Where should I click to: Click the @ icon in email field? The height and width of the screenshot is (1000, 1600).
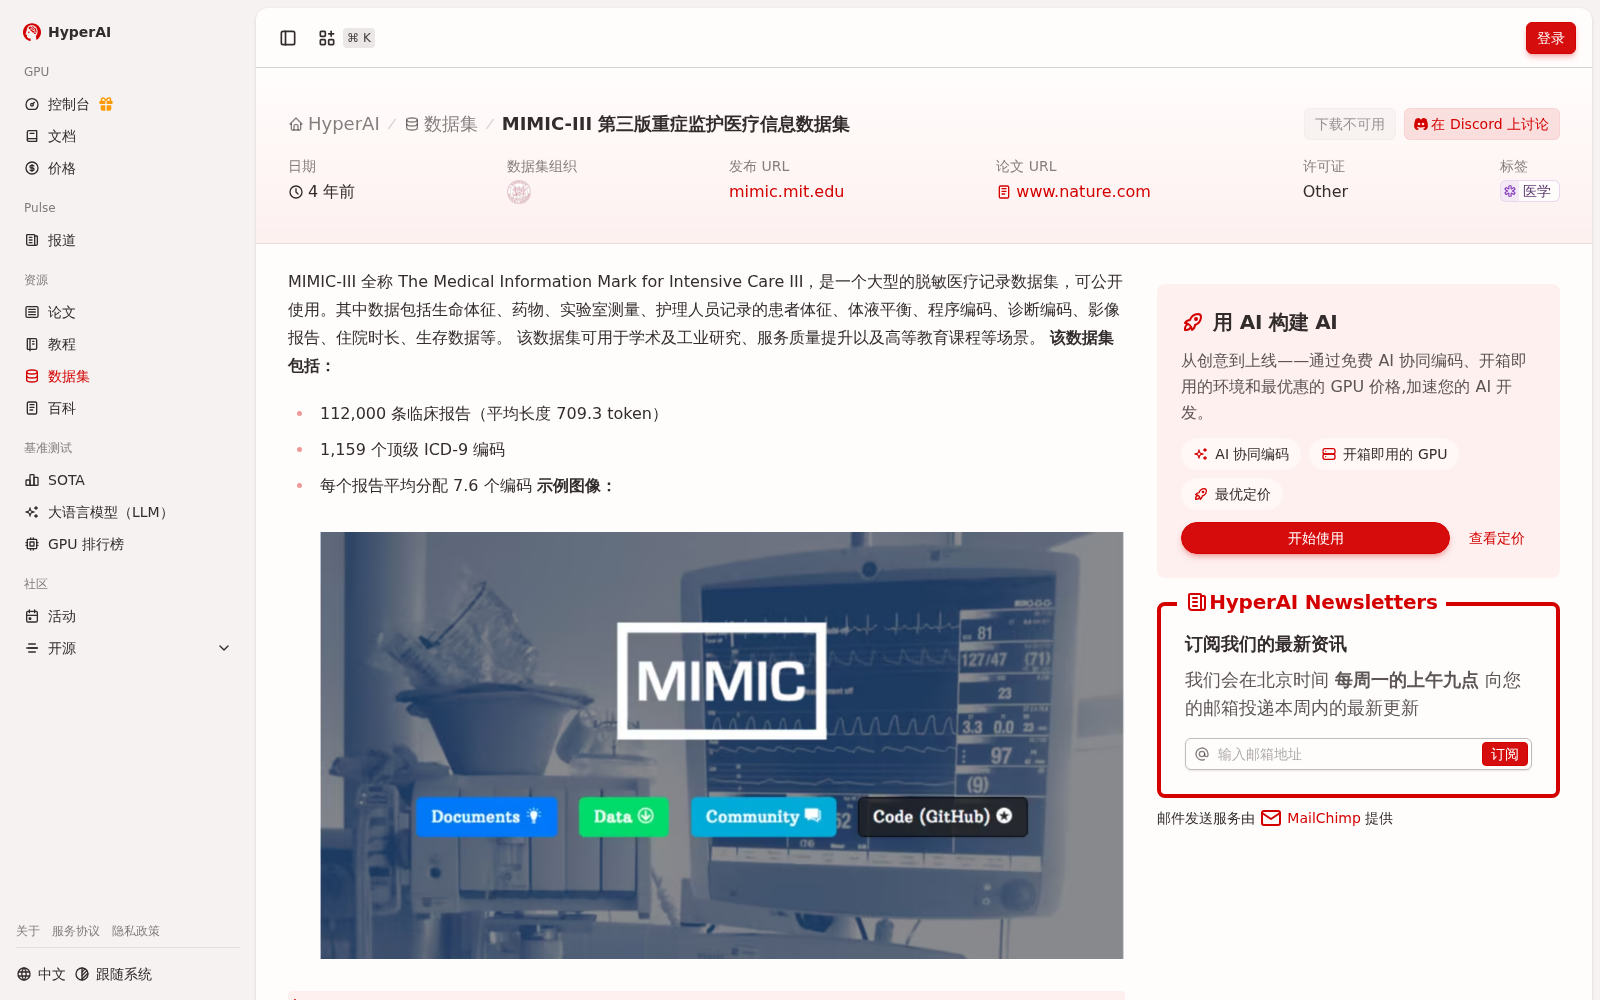click(1202, 754)
